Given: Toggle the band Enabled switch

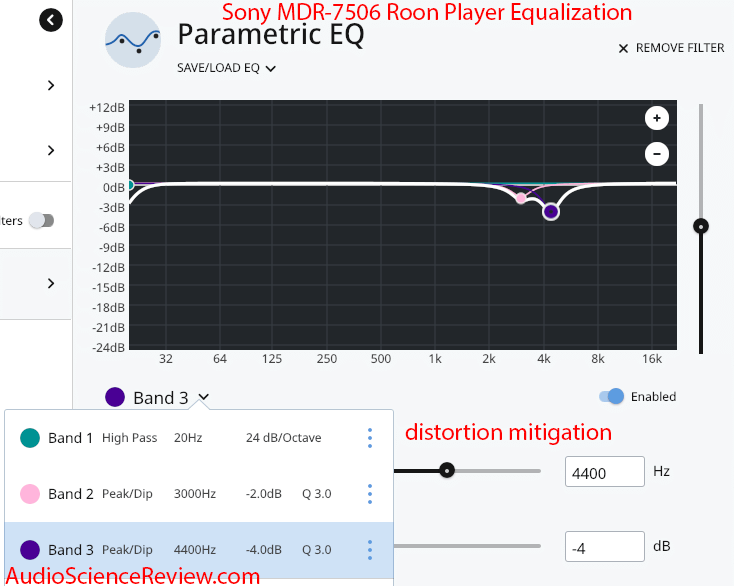Looking at the screenshot, I should 611,396.
